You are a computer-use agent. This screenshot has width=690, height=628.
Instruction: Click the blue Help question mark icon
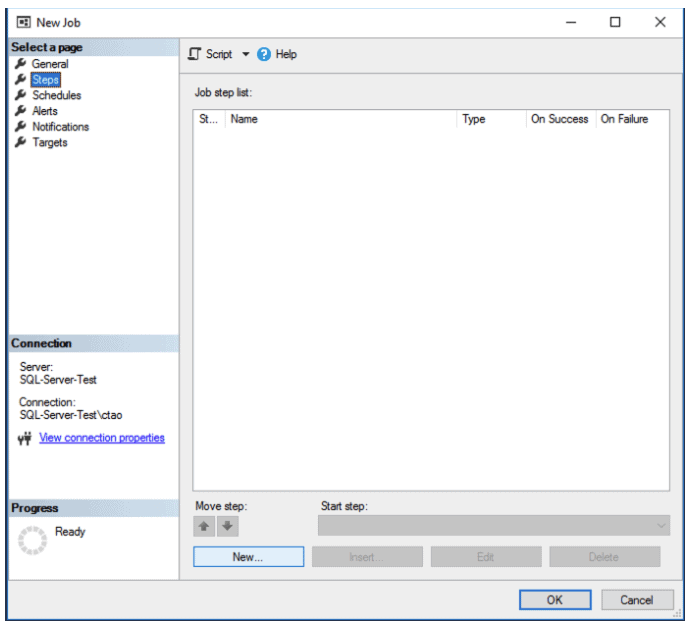coord(264,54)
